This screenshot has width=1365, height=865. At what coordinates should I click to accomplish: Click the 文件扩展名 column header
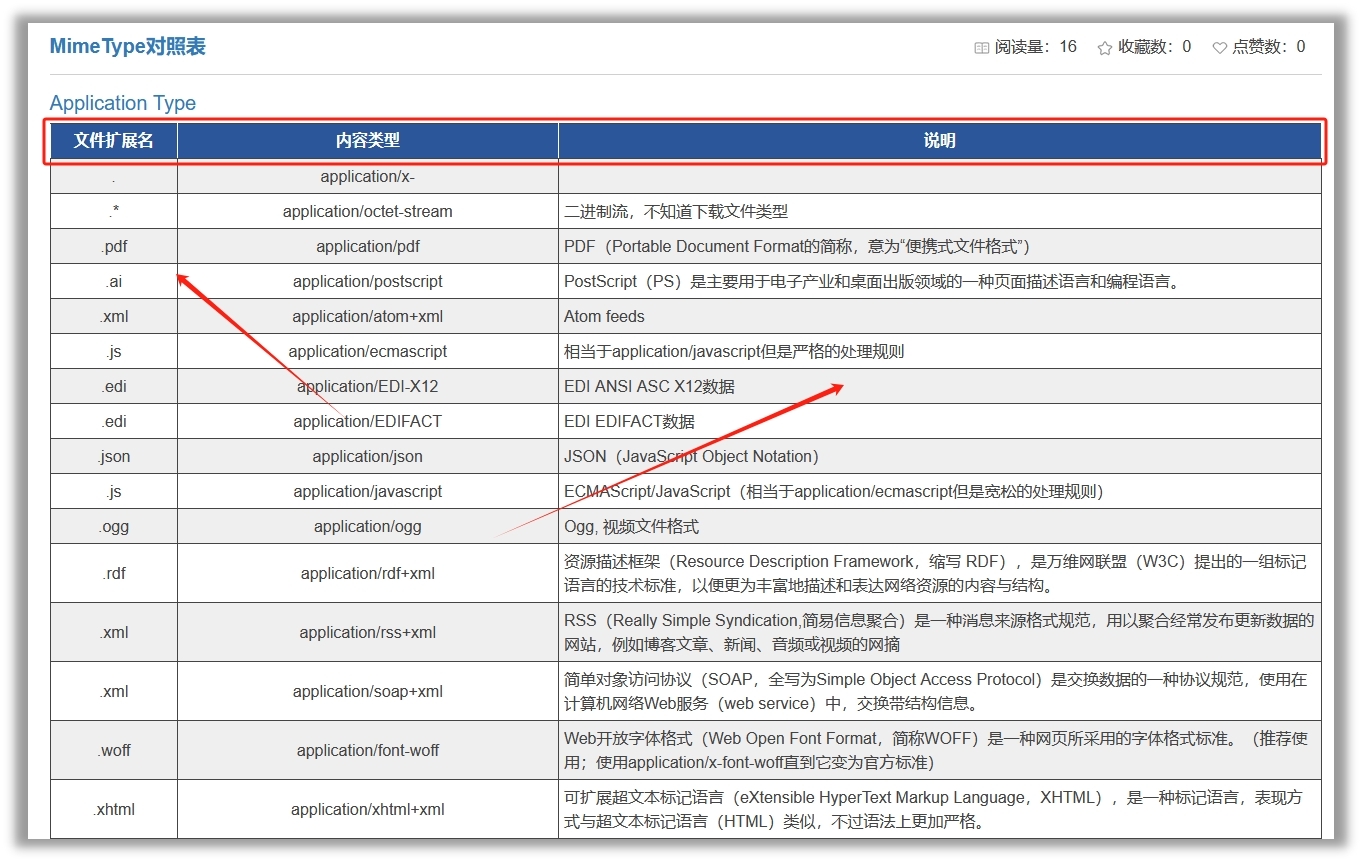[114, 141]
